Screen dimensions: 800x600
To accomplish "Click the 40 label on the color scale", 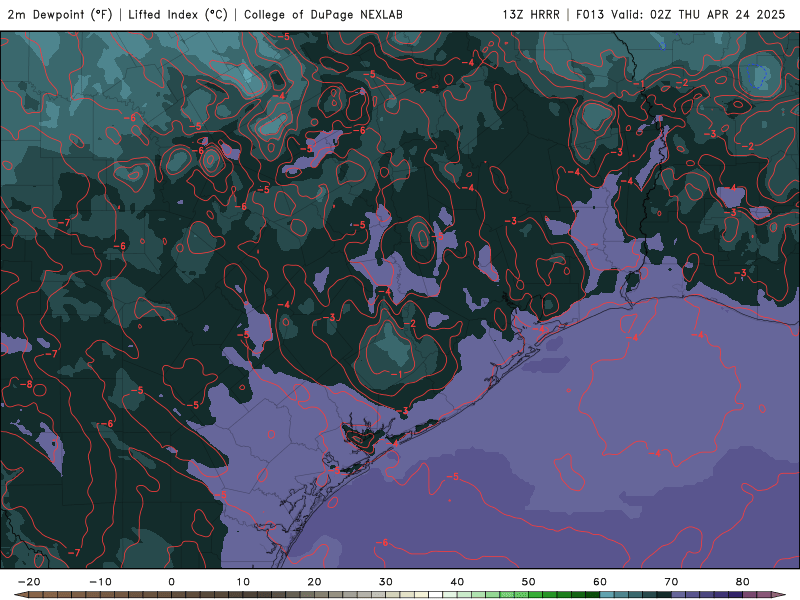I will click(457, 582).
